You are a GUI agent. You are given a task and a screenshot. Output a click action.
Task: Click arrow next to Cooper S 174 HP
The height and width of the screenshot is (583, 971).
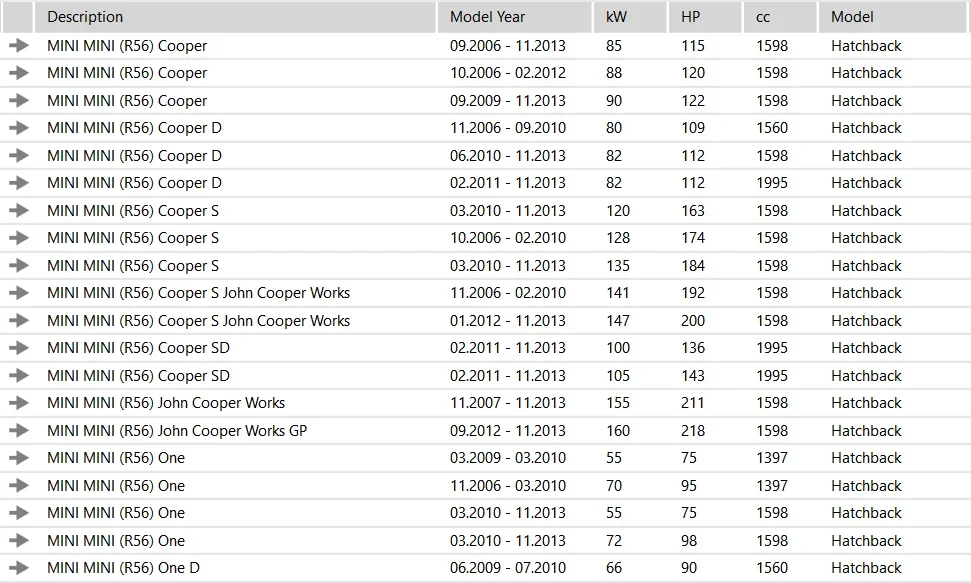19,238
